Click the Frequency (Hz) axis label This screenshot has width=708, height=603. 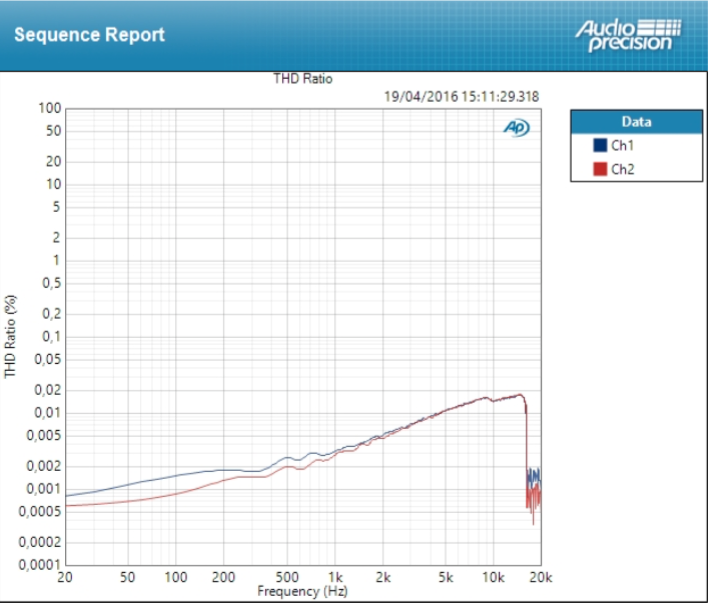click(x=302, y=591)
